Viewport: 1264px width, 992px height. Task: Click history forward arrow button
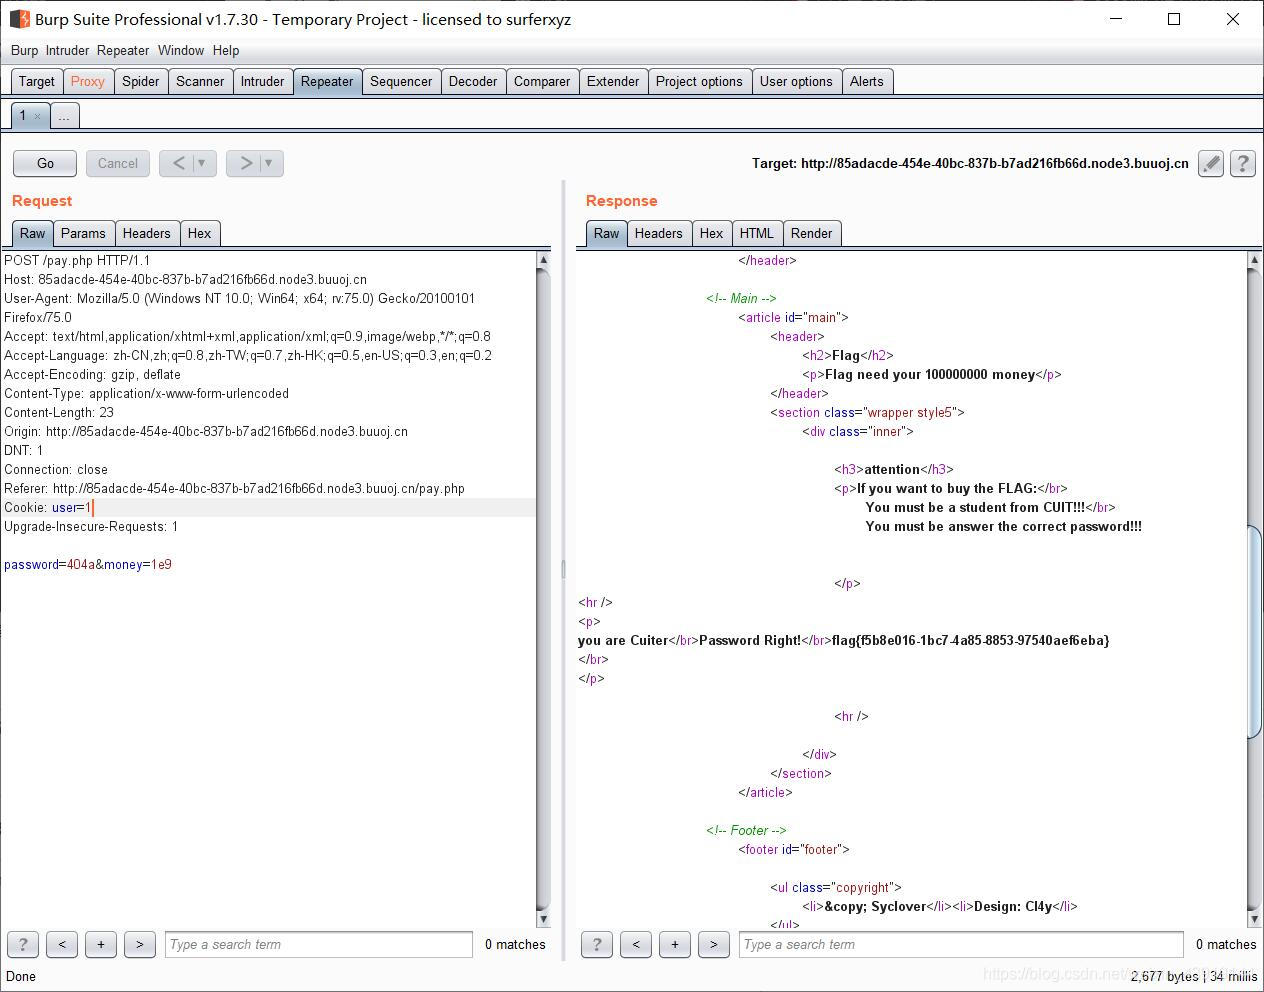[x=245, y=163]
